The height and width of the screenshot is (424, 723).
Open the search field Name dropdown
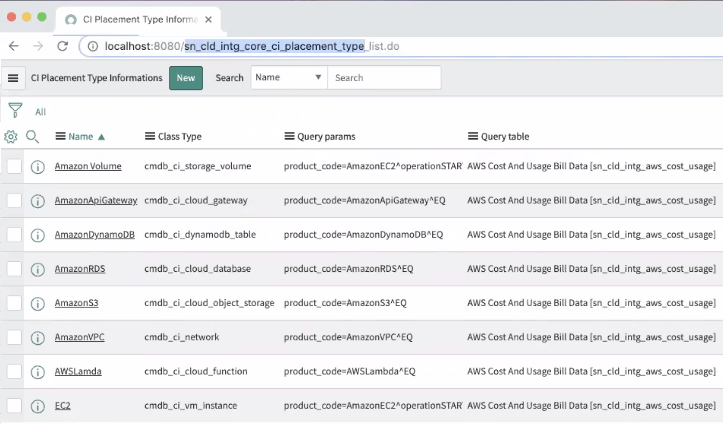[289, 77]
